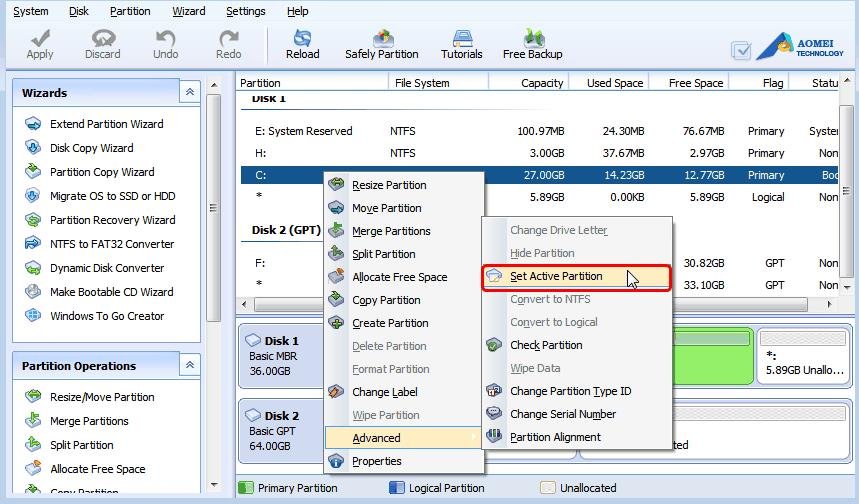Click the left sidebar vertical scrollbar
Screen dimensions: 859x504
click(x=214, y=208)
